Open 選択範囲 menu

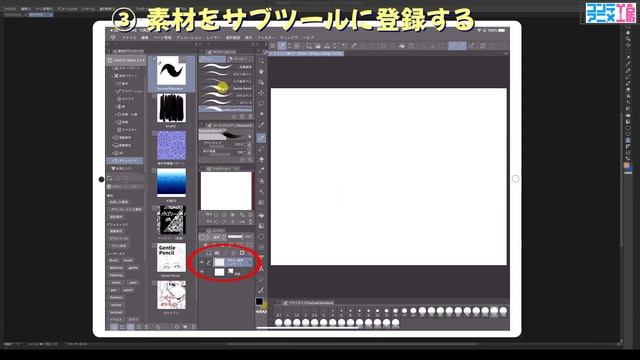click(233, 38)
